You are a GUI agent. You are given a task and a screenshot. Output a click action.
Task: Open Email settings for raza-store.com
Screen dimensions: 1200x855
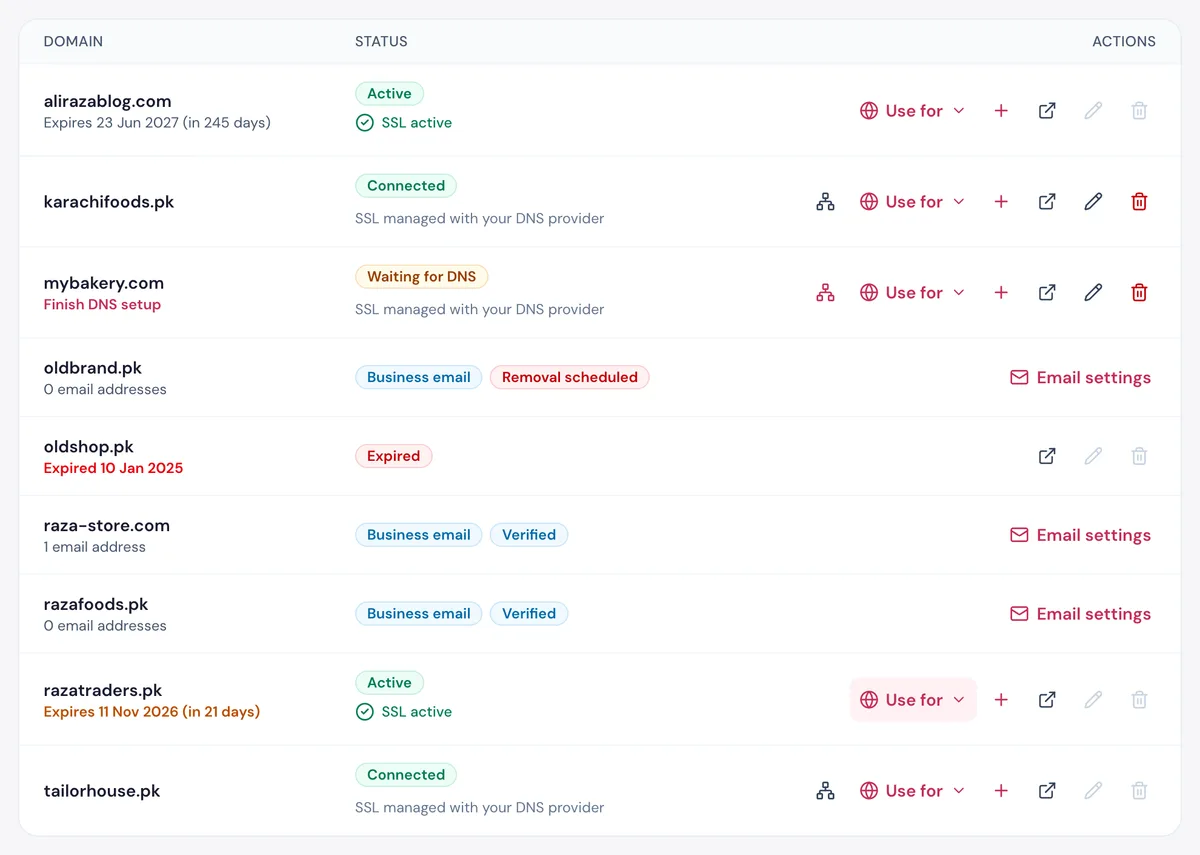(1080, 535)
